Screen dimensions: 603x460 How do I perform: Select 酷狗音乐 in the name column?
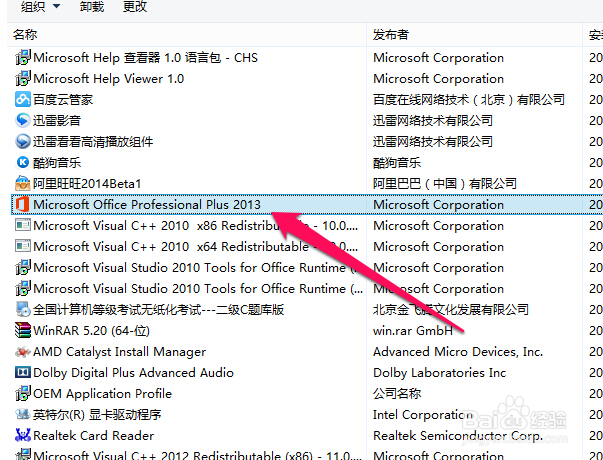57,163
